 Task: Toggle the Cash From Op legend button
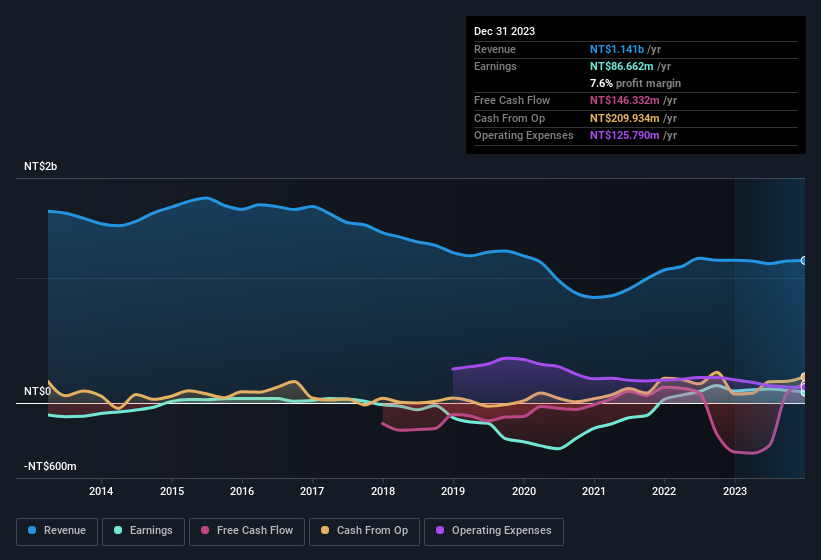(364, 531)
